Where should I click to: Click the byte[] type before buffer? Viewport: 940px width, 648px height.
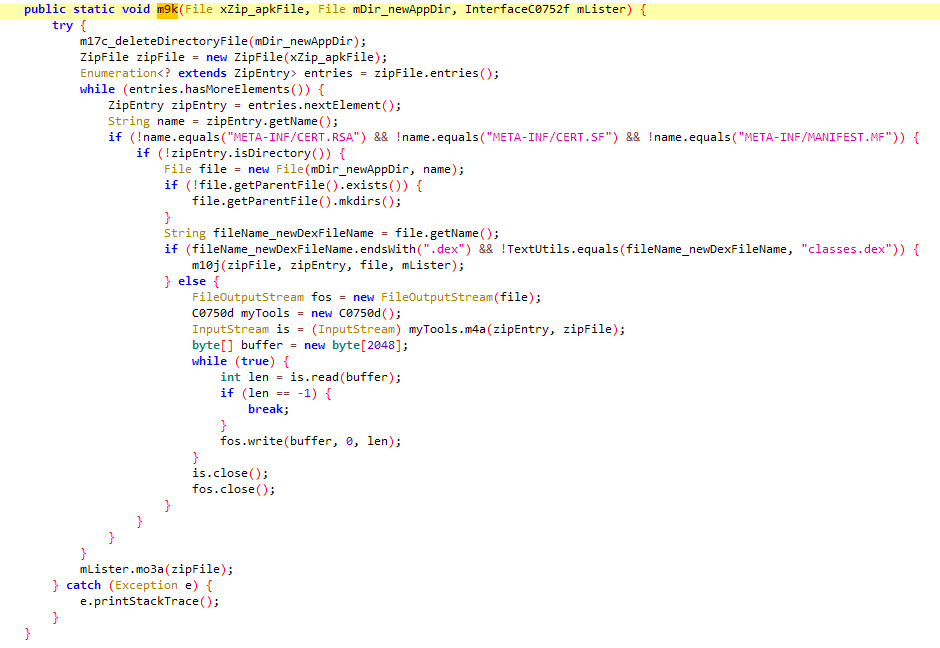213,345
